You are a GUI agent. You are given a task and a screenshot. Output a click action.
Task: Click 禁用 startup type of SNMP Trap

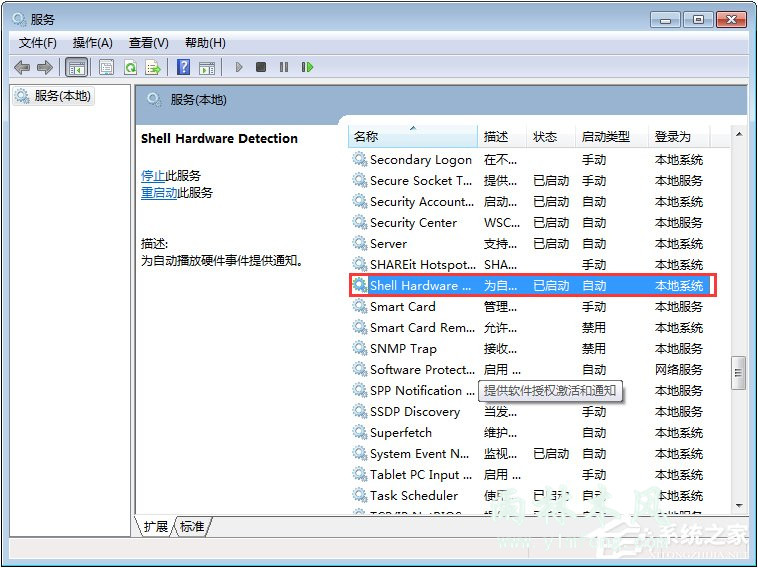tap(594, 349)
